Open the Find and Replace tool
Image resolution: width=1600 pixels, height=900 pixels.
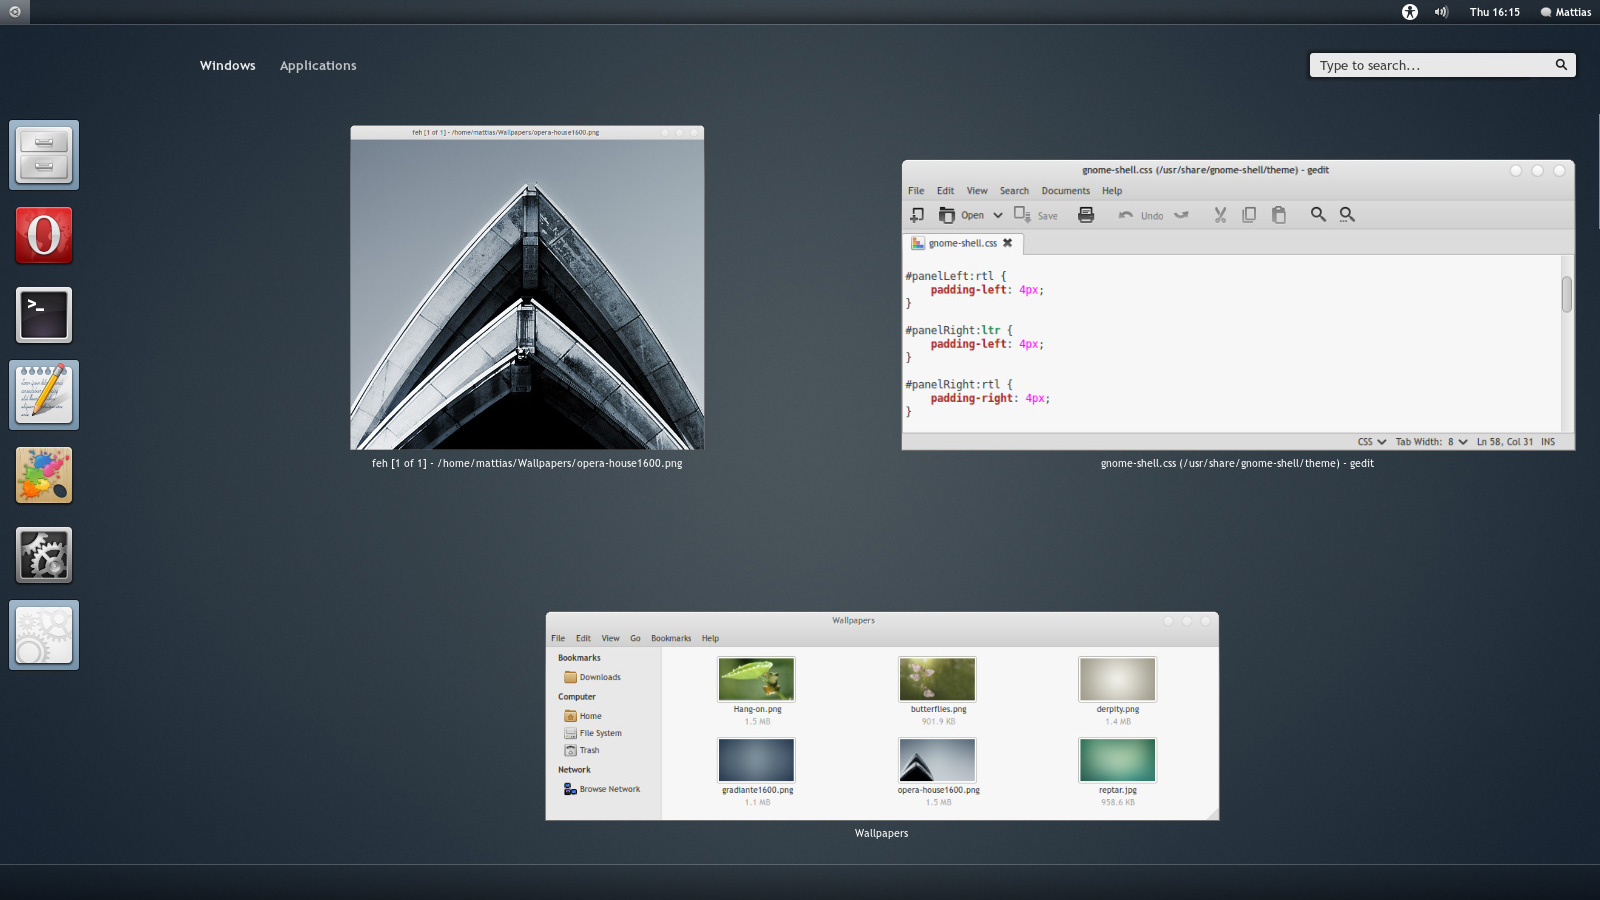tap(1347, 214)
